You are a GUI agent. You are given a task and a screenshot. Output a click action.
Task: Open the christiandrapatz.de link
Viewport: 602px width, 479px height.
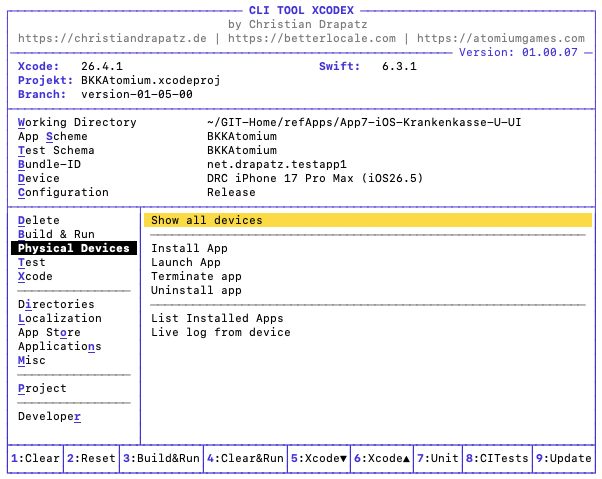point(112,38)
